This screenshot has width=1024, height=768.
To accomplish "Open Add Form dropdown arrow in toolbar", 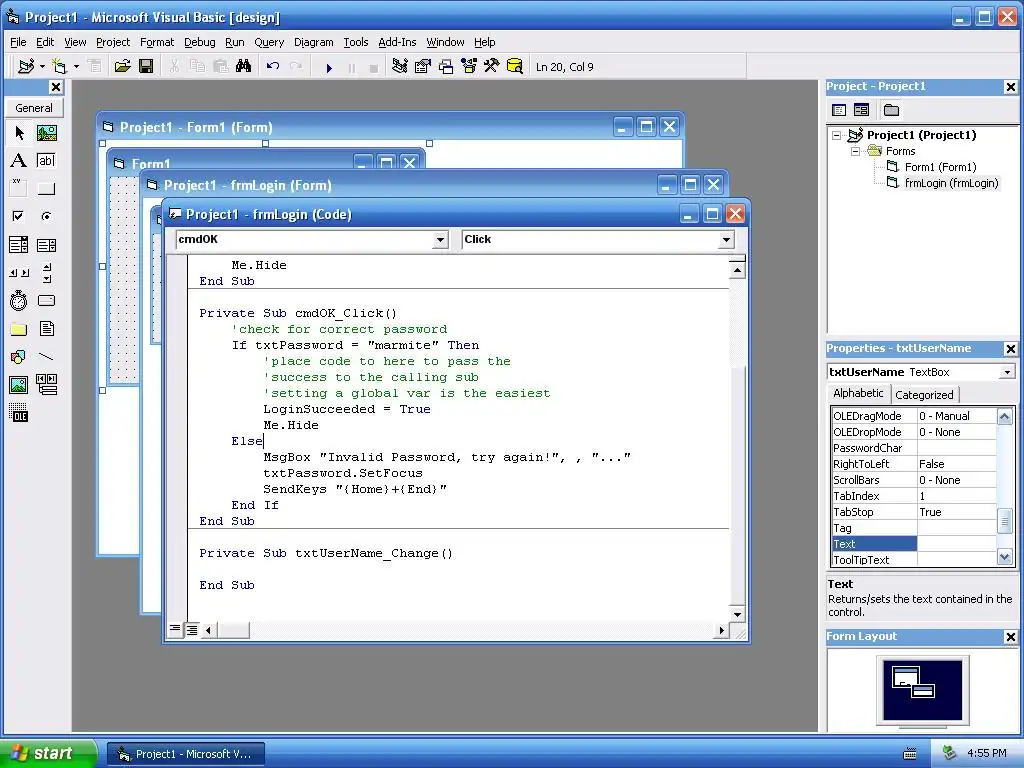I will (76, 67).
